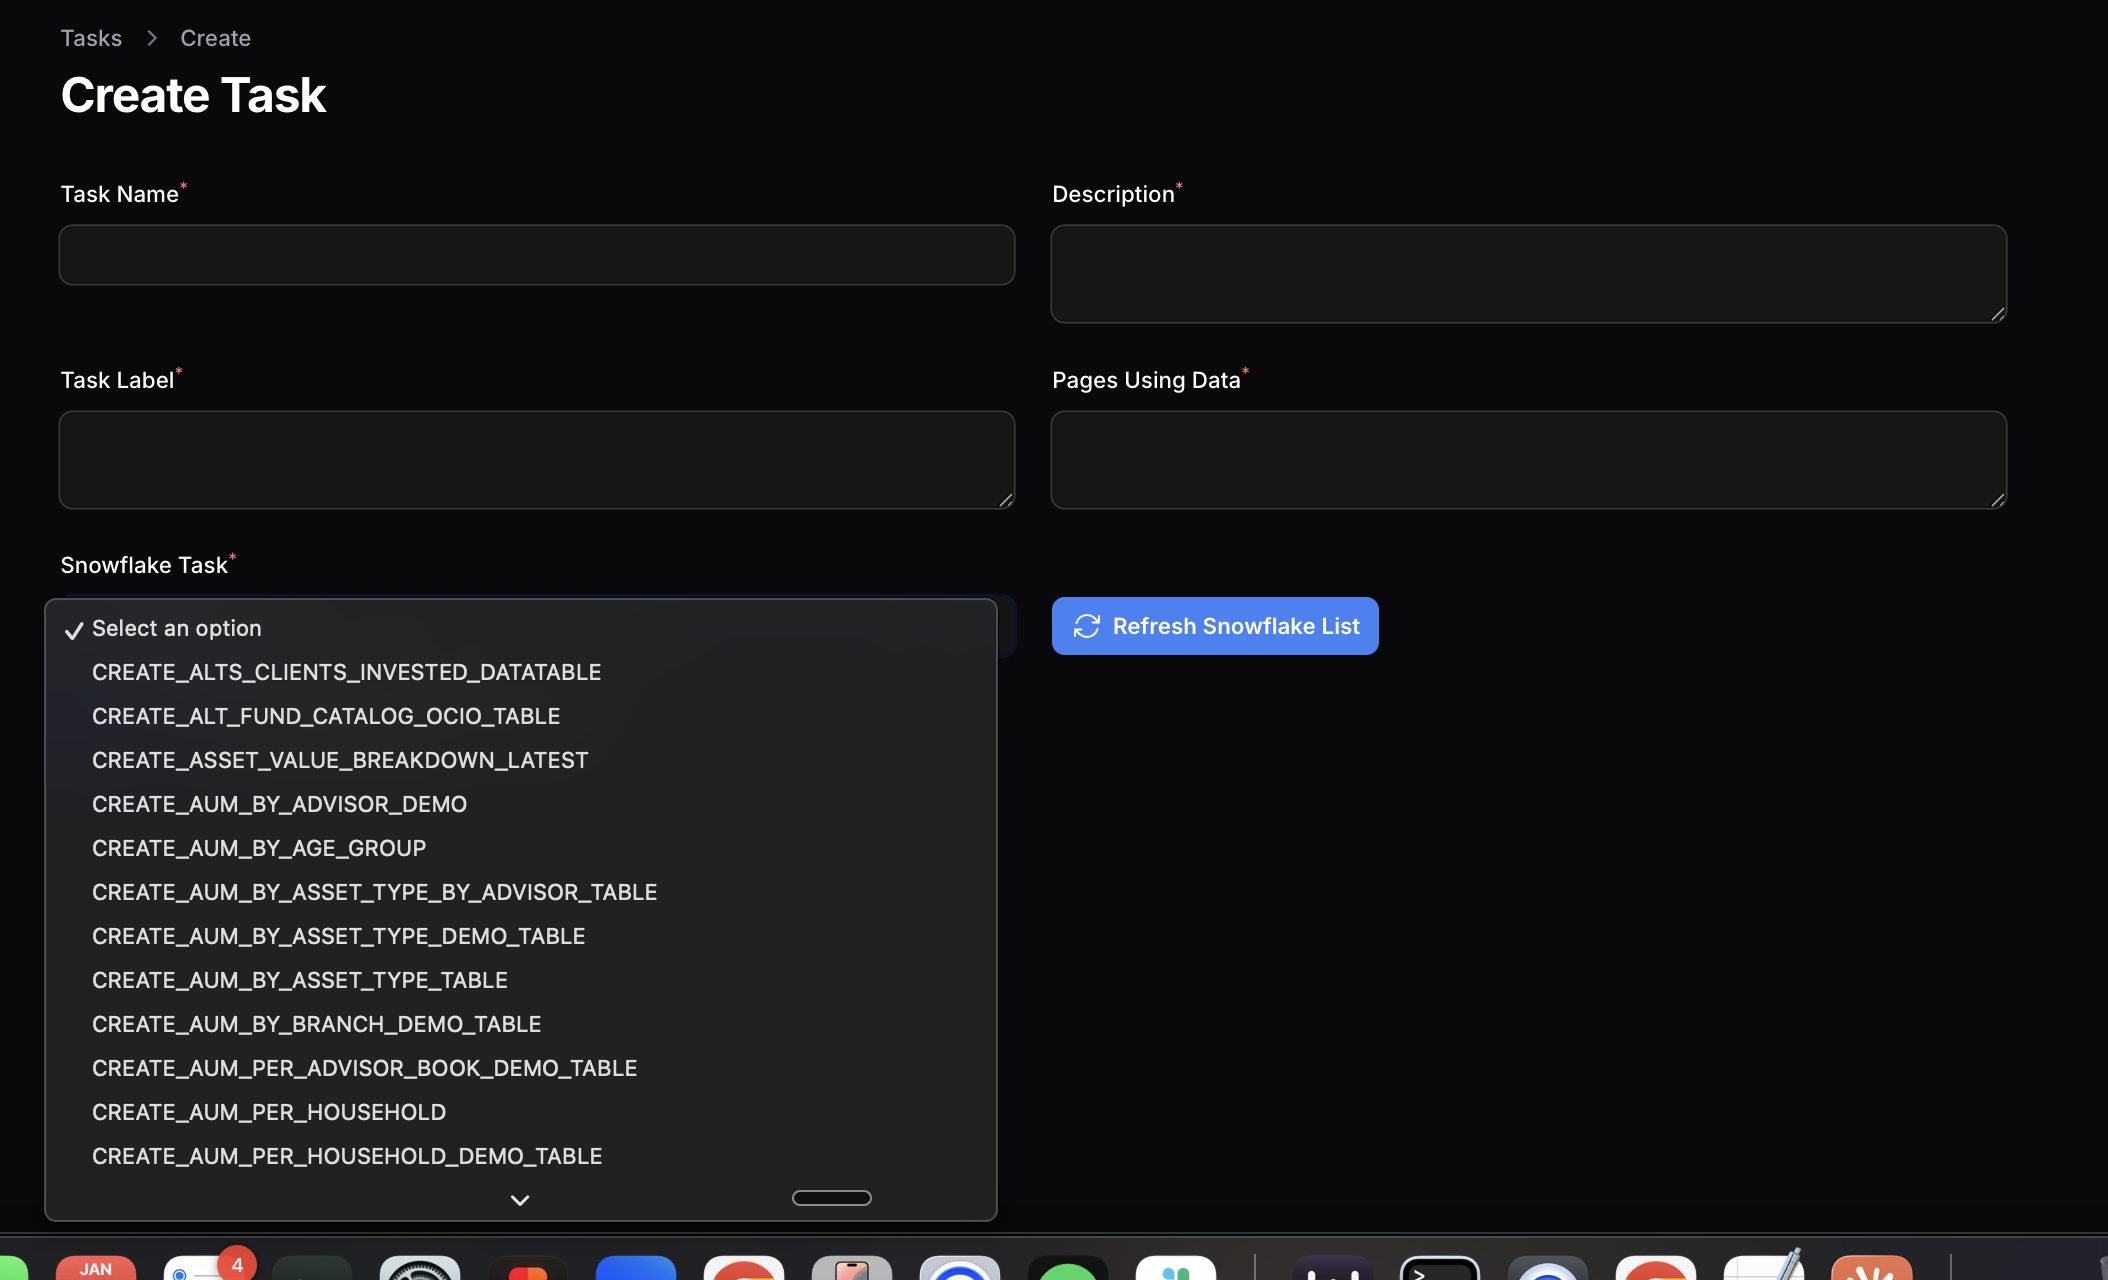Open System Settings gear in the dock
2108x1280 pixels.
(420, 1268)
